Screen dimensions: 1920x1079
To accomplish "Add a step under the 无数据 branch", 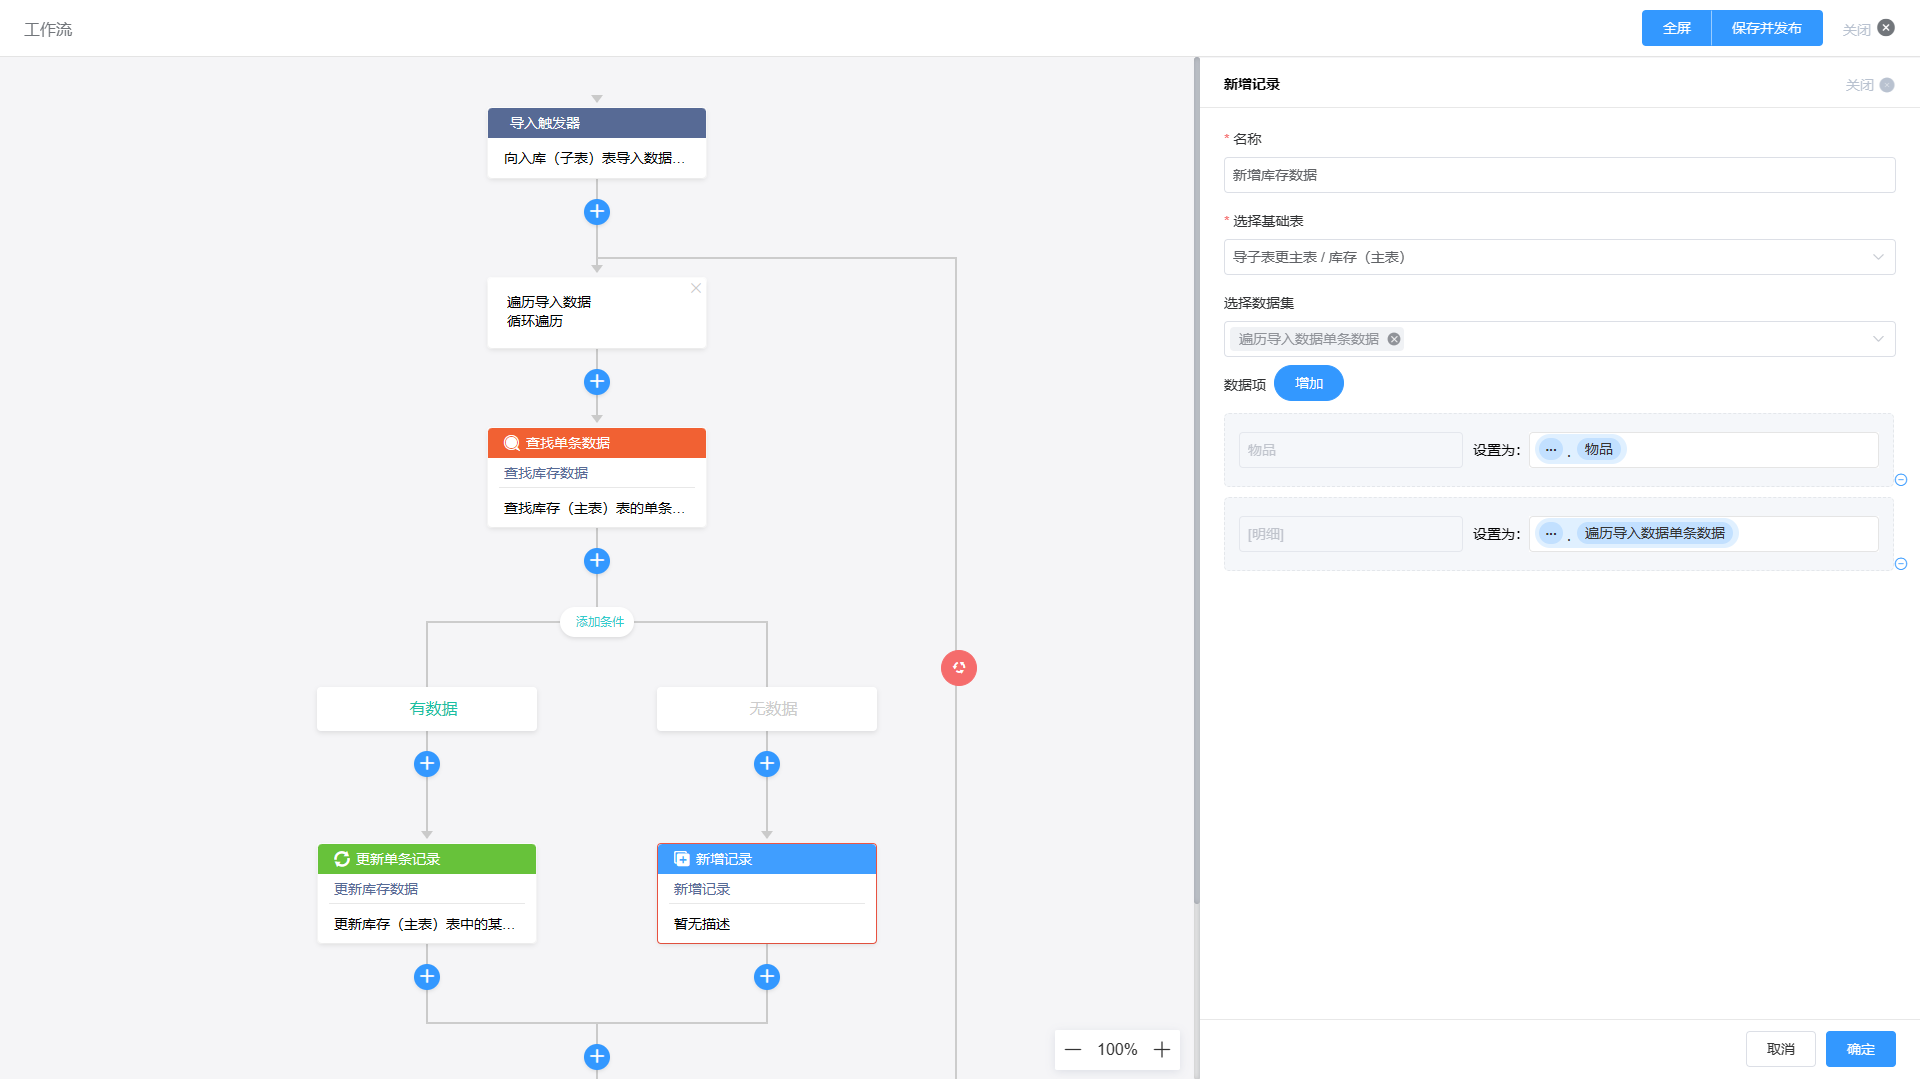I will (767, 764).
